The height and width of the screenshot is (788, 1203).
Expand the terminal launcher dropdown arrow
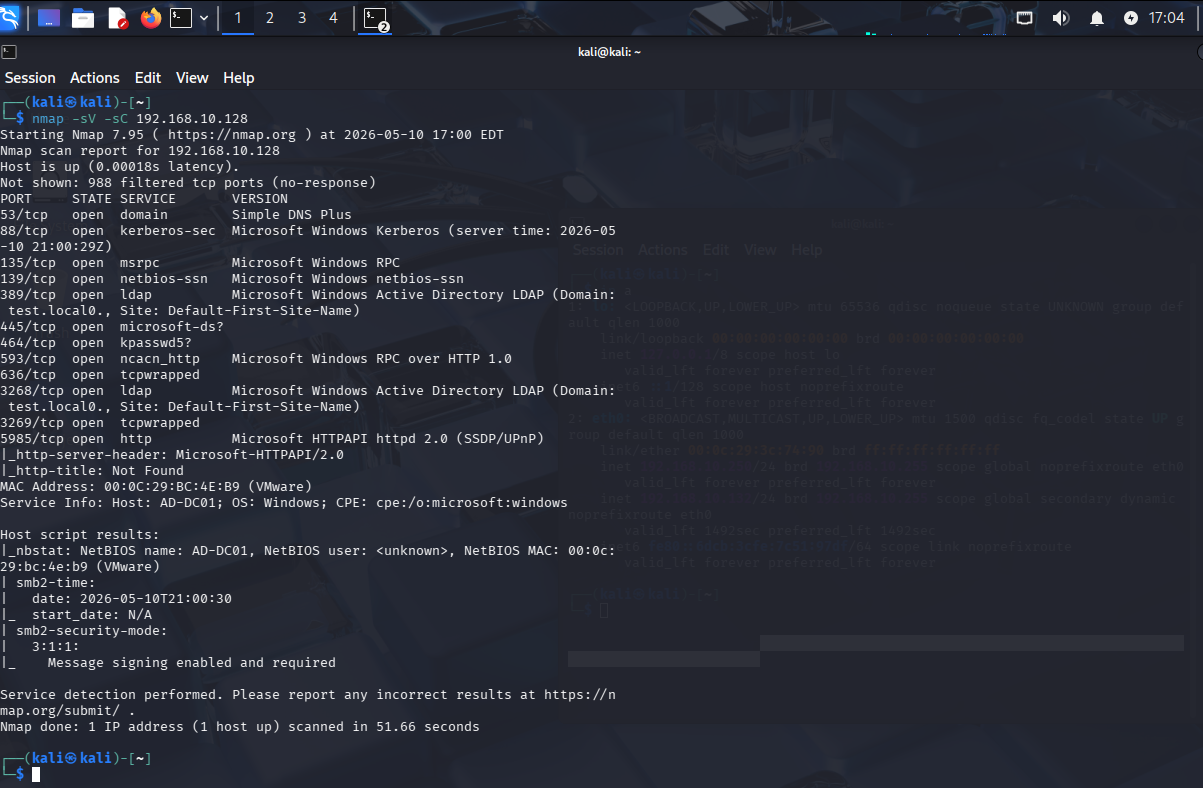click(x=205, y=18)
